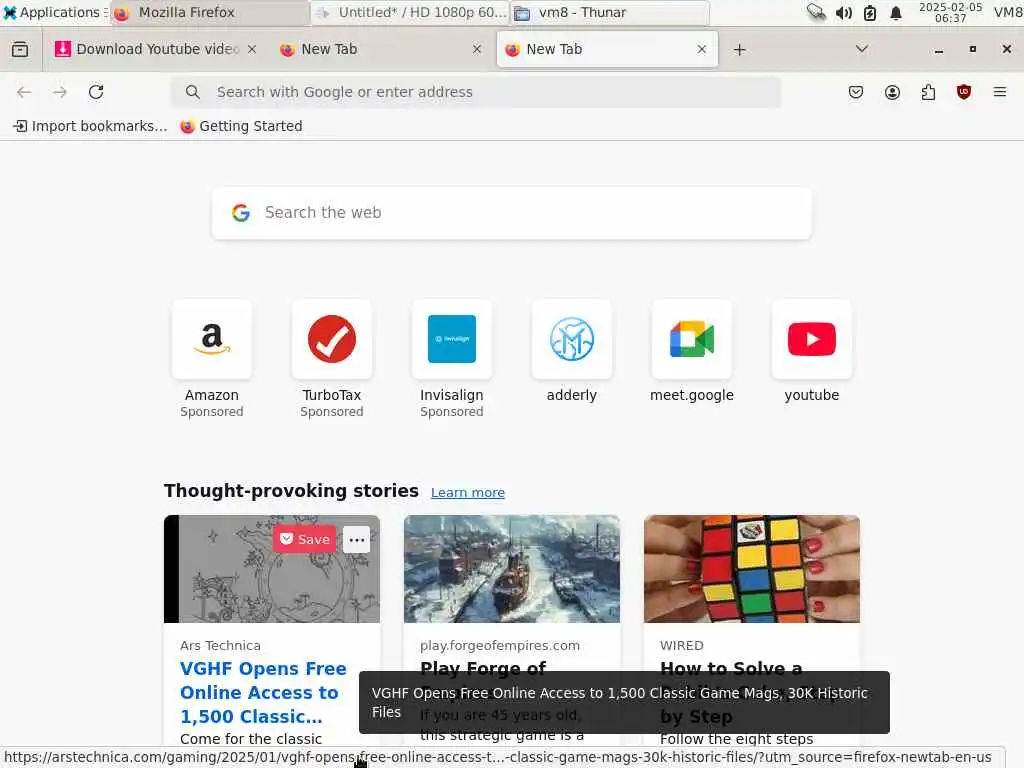Switch to Untitled HD 1080p taskbar window
The width and height of the screenshot is (1024, 768).
409,12
